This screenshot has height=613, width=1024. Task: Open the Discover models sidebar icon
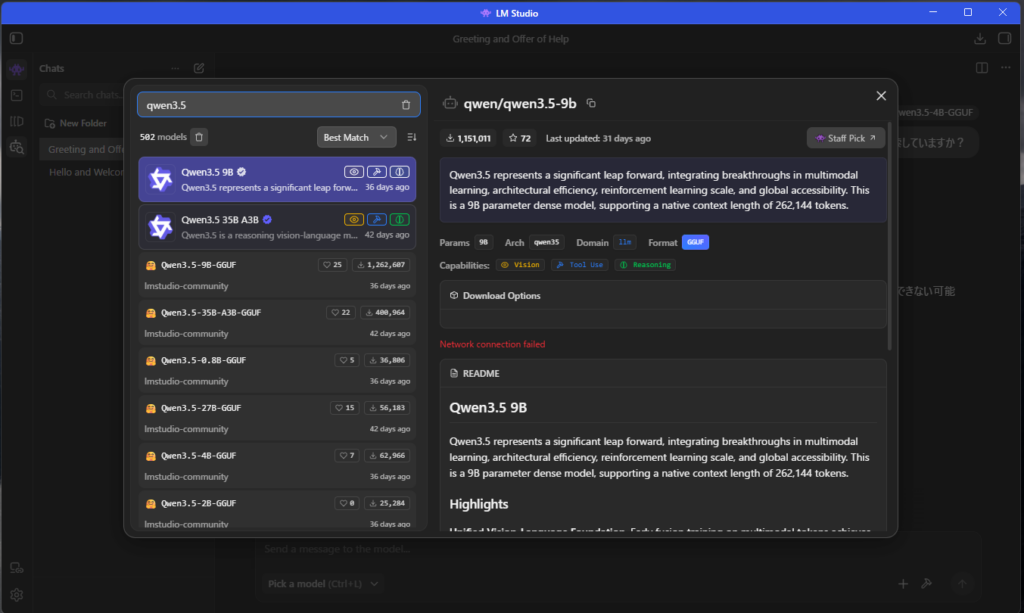click(16, 147)
